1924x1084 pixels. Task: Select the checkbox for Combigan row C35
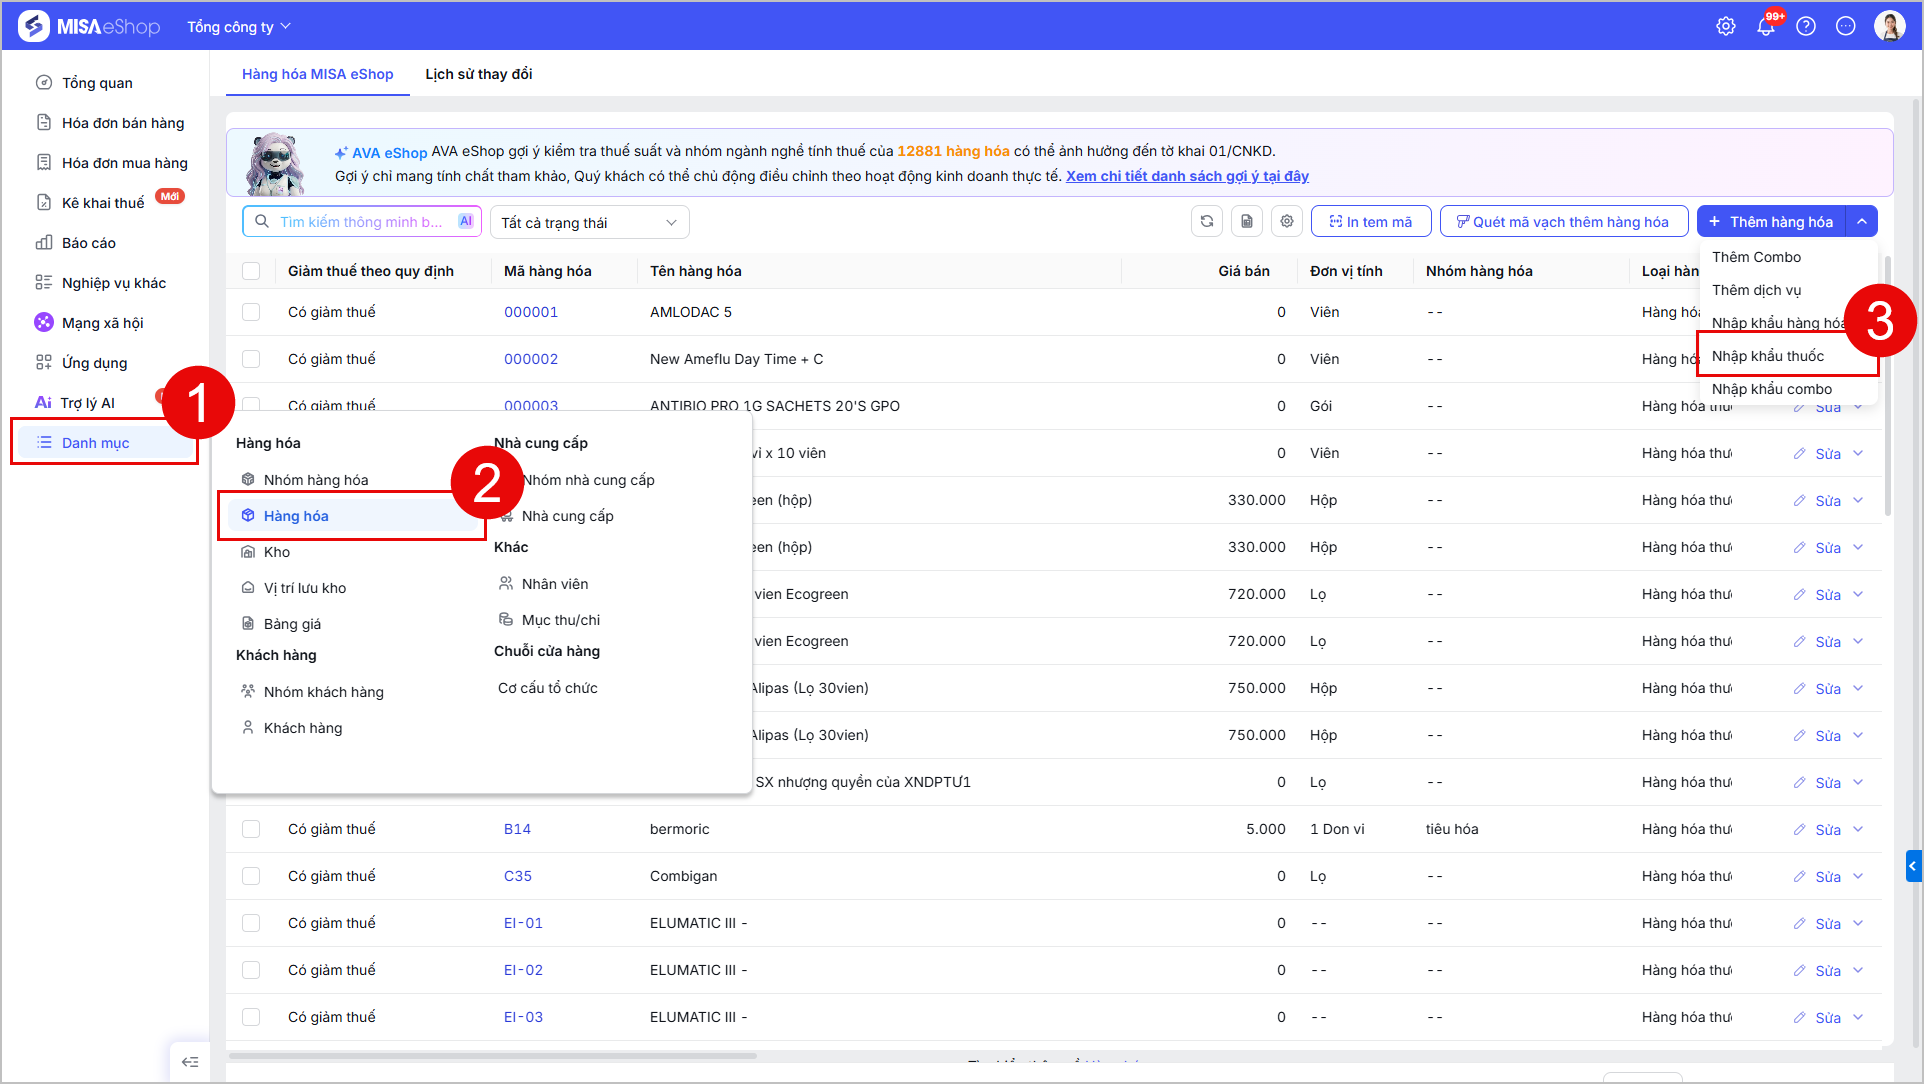point(251,876)
